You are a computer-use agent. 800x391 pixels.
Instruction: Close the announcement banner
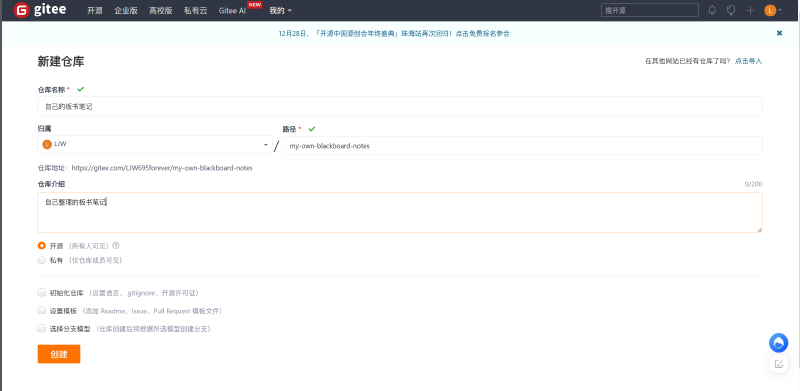tap(779, 33)
